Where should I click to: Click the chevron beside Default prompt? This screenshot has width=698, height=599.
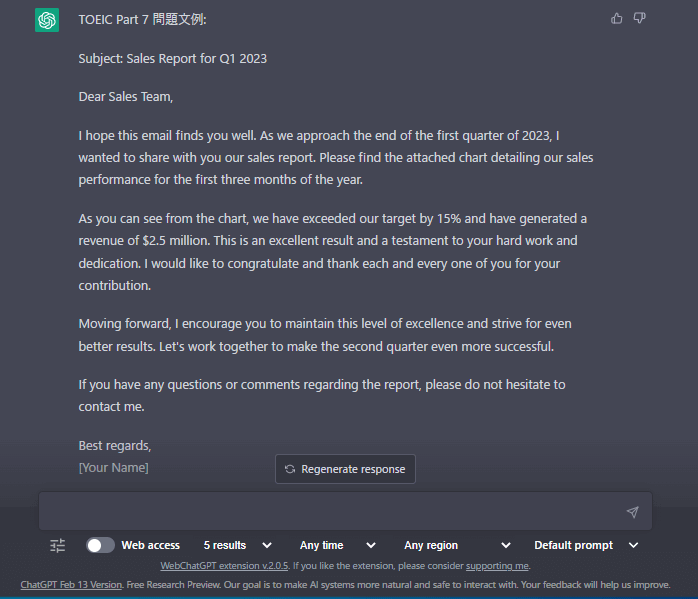tap(633, 545)
